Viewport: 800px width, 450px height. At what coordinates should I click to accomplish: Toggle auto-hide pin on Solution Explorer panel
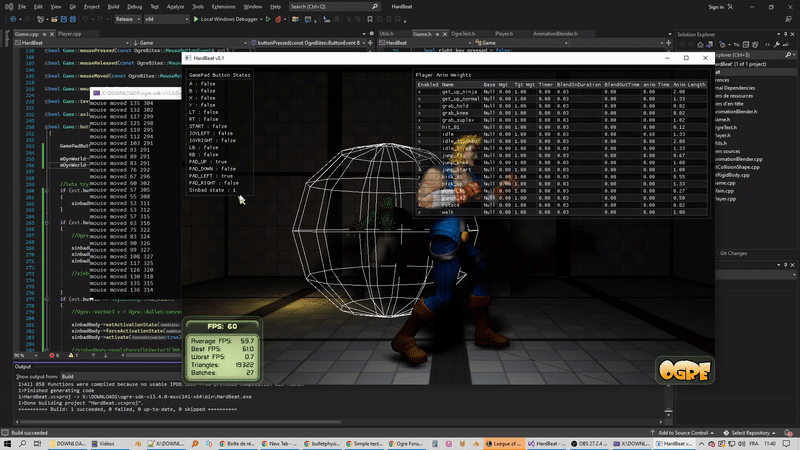tap(786, 34)
